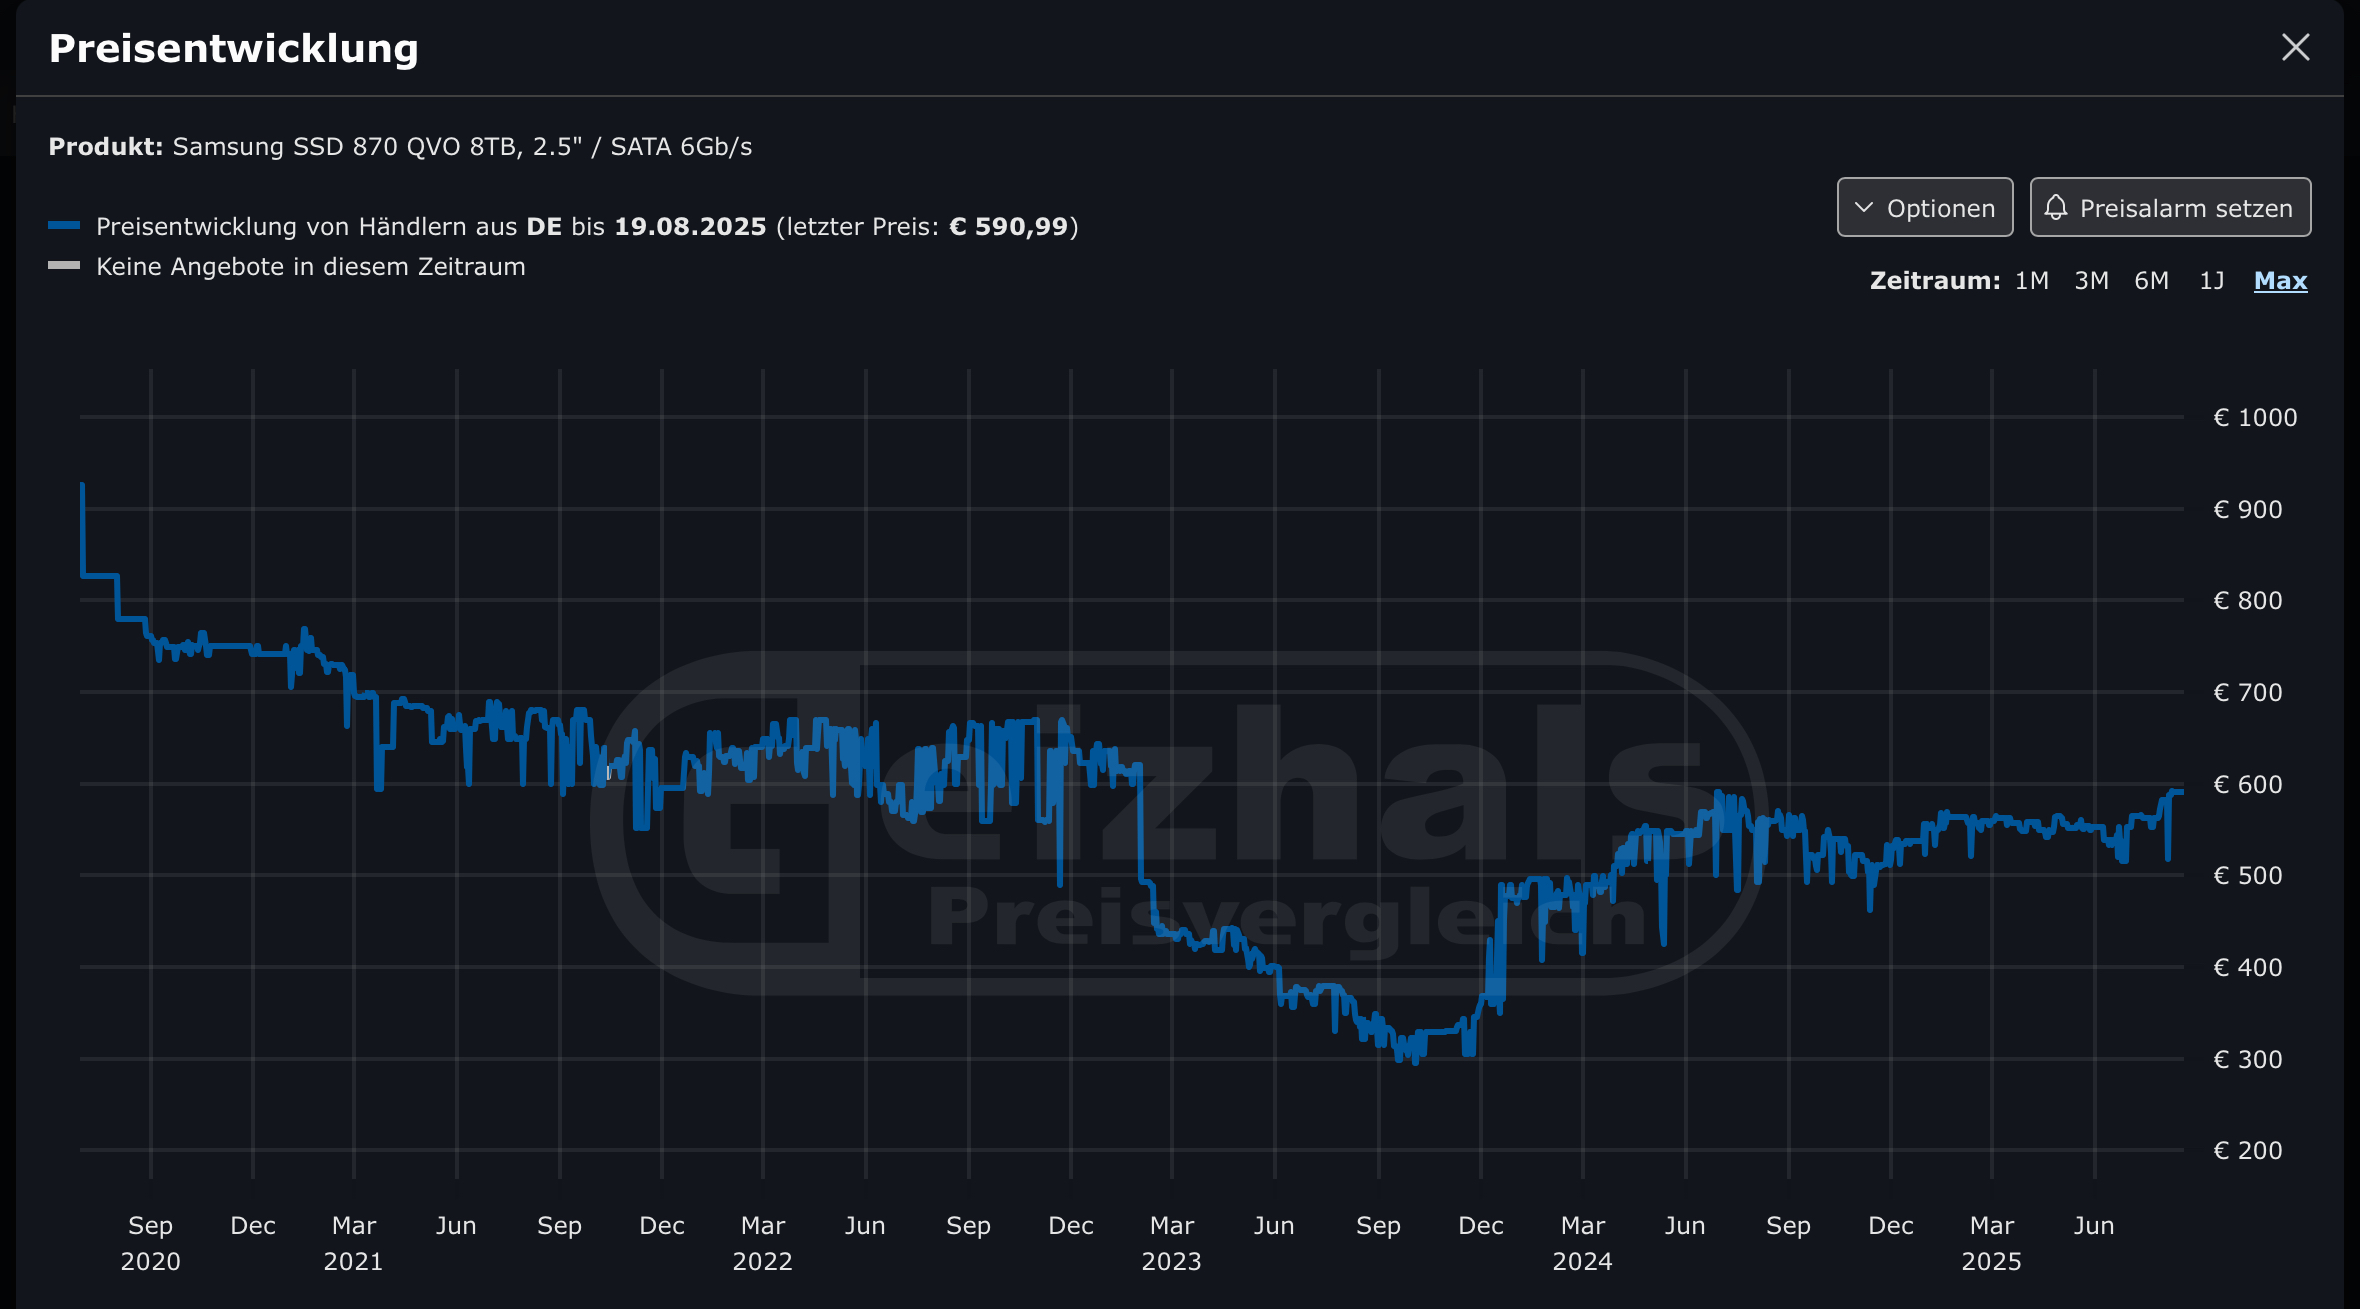2360x1309 pixels.
Task: Click the € 800 axis label
Action: (2248, 601)
